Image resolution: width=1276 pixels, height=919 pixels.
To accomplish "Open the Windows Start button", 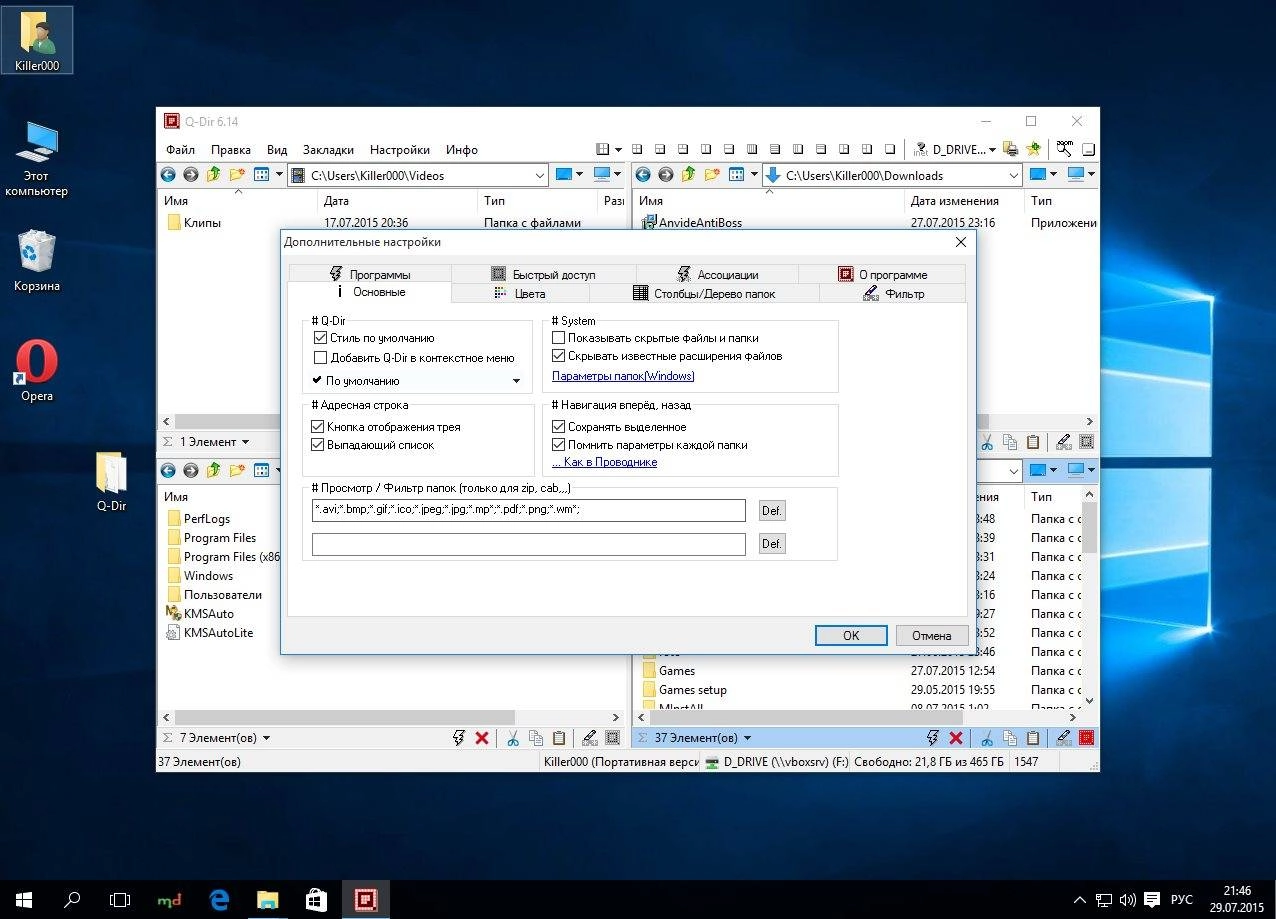I will [23, 900].
